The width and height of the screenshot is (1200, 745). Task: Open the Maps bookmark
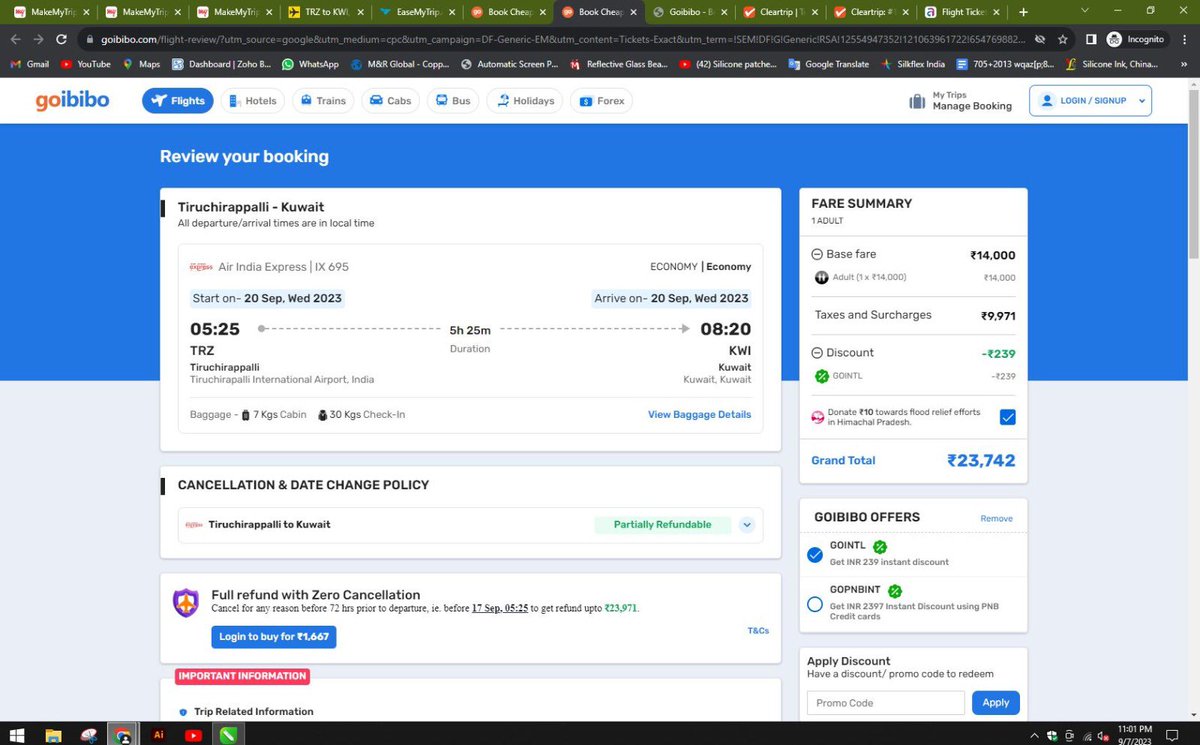point(141,64)
